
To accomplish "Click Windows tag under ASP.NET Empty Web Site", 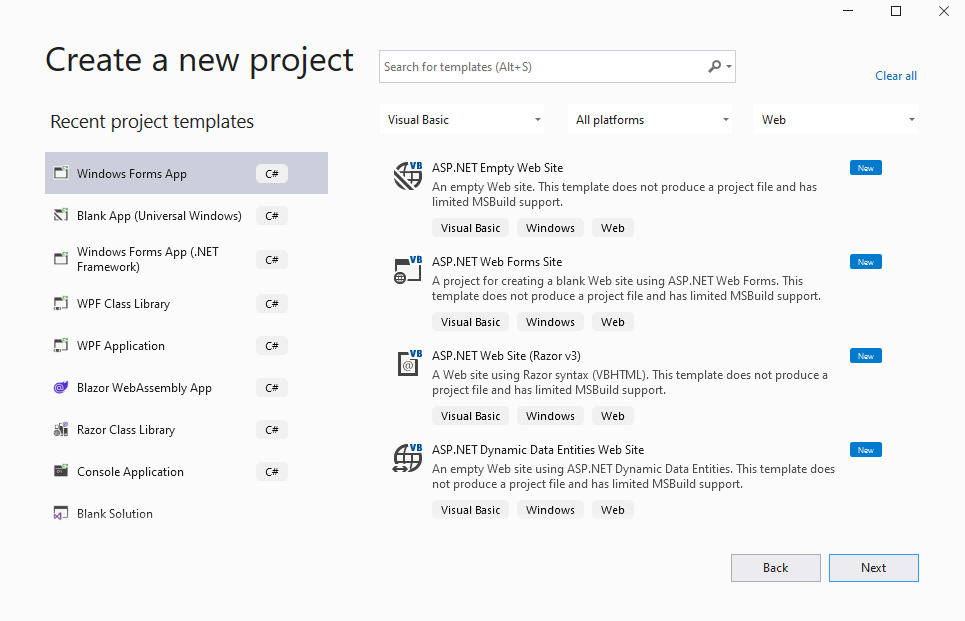I will pyautogui.click(x=550, y=228).
